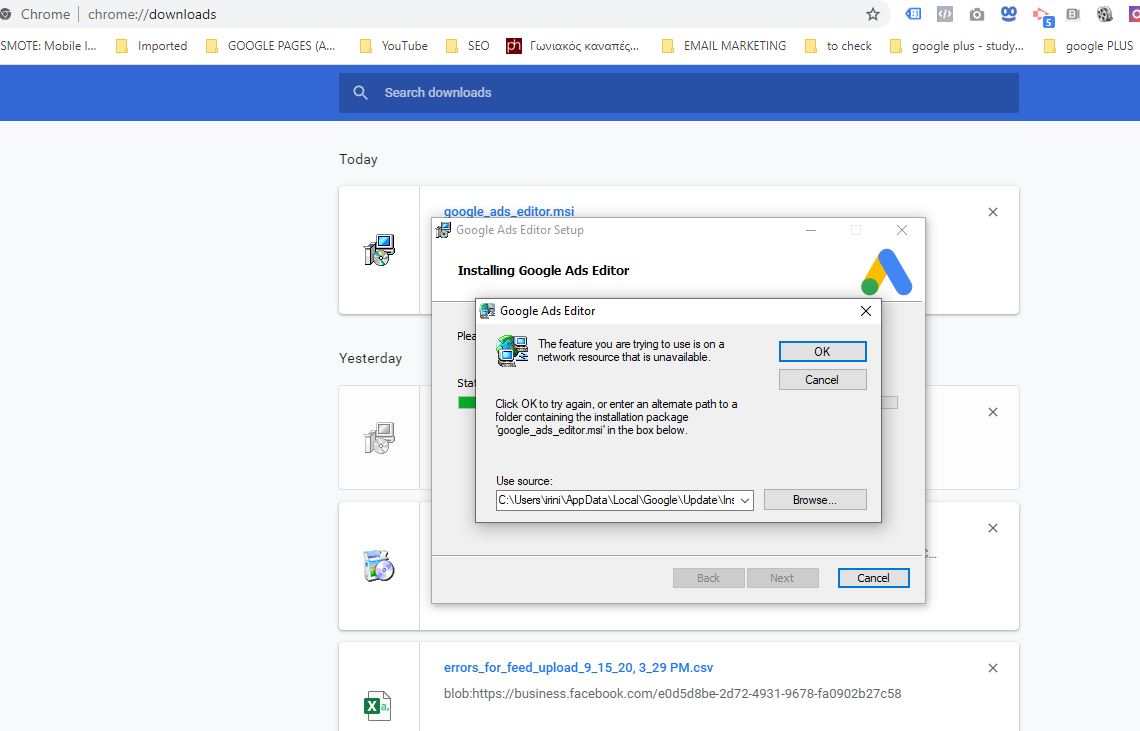Open the YouTube bookmarks folder
Screen dimensions: 1140x731
[393, 46]
